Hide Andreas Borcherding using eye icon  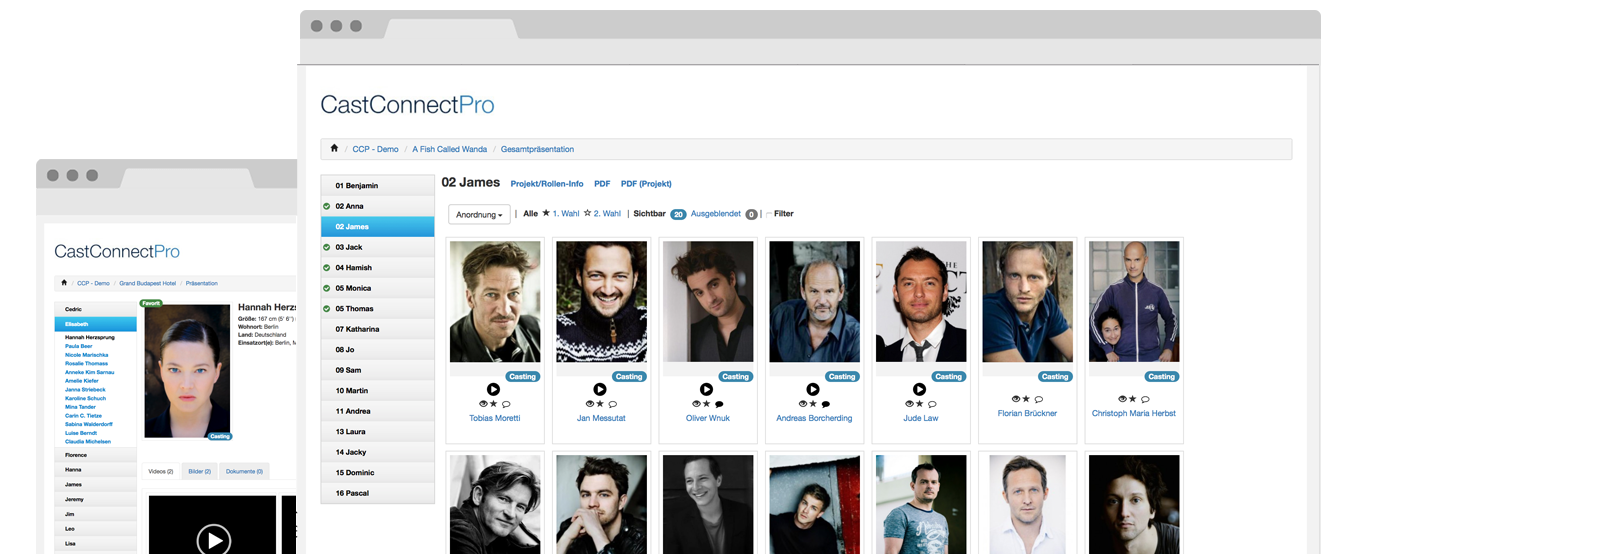[x=803, y=404]
